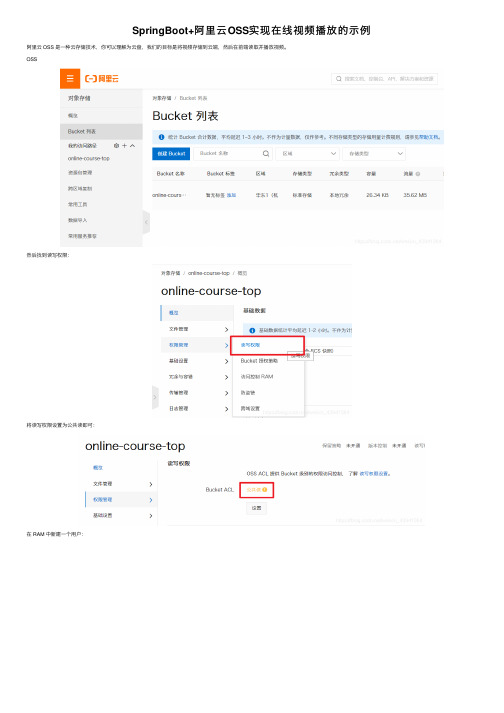Select 概览 in the Bucket list sidebar
The height and width of the screenshot is (713, 504).
73,115
